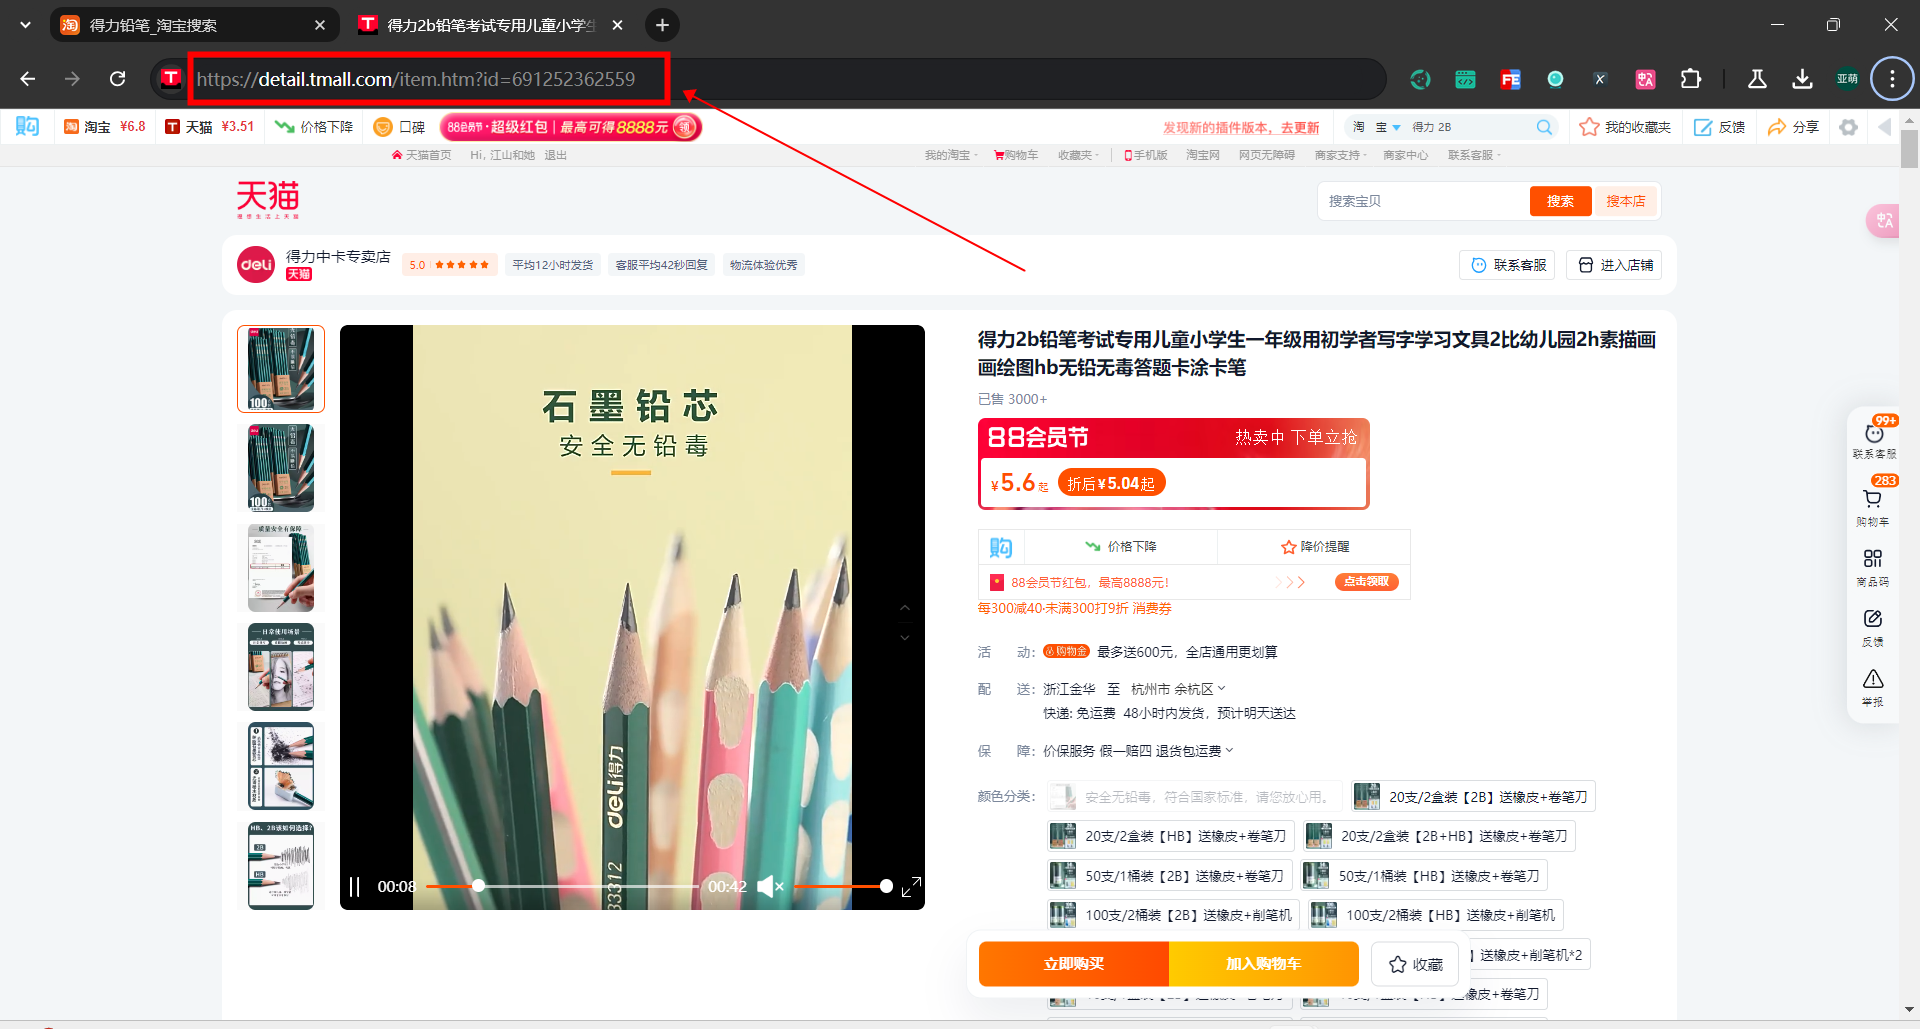
Task: Click the plugin bar search magnifier icon
Action: (x=1544, y=127)
